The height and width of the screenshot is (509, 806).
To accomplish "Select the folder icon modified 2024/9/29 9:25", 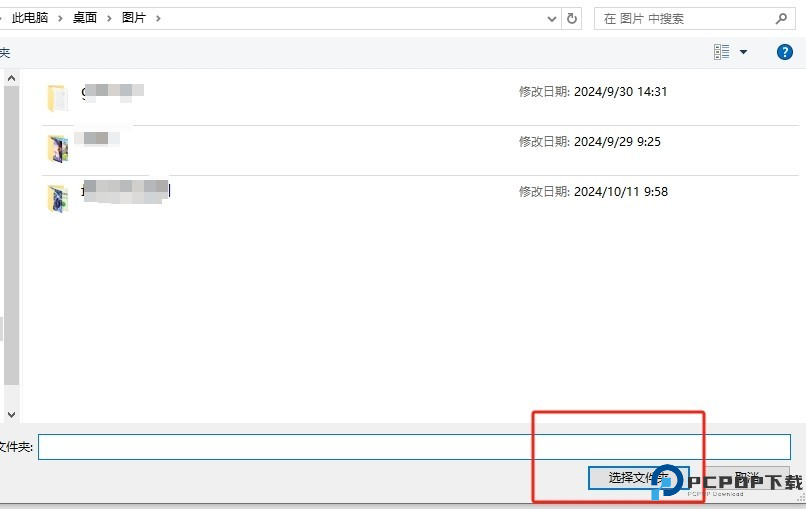I will click(x=57, y=148).
